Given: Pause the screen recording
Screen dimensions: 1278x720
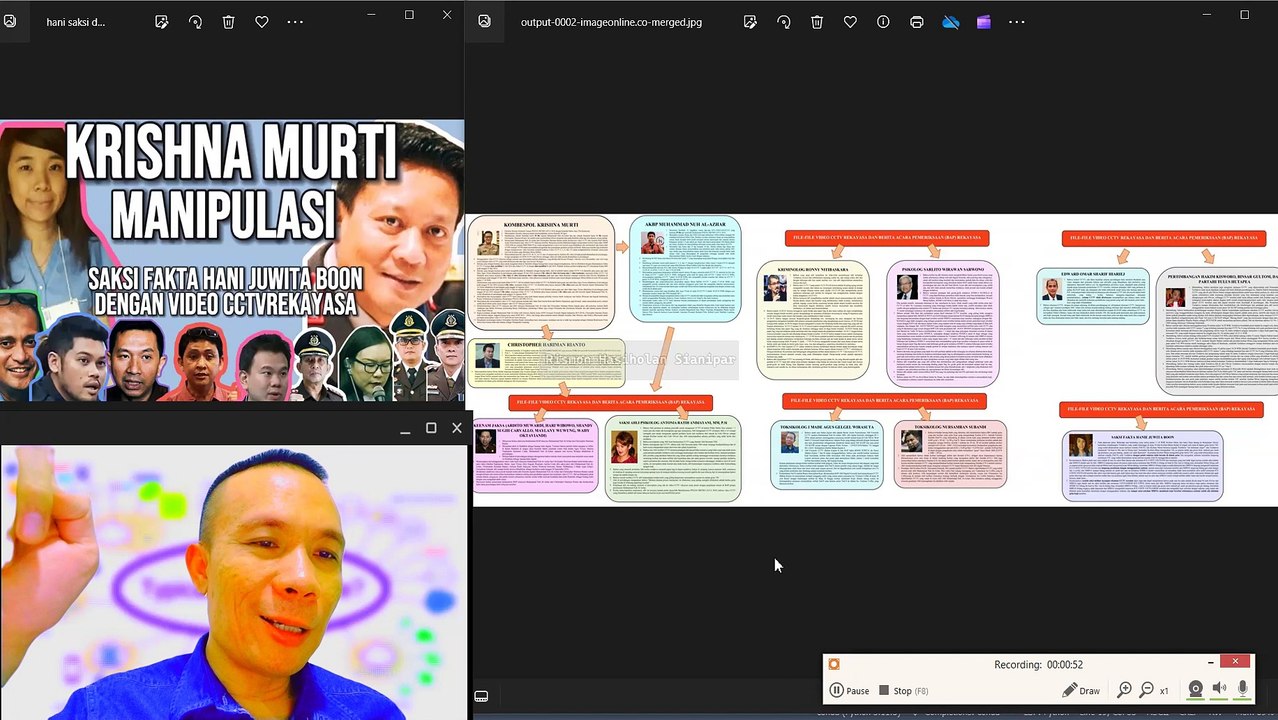Looking at the screenshot, I should tap(849, 690).
